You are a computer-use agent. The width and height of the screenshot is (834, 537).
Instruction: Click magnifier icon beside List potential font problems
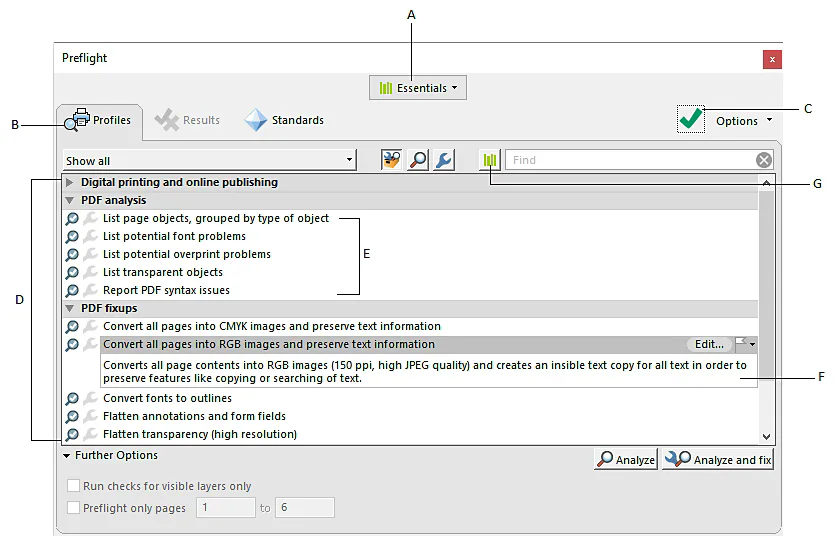(72, 237)
